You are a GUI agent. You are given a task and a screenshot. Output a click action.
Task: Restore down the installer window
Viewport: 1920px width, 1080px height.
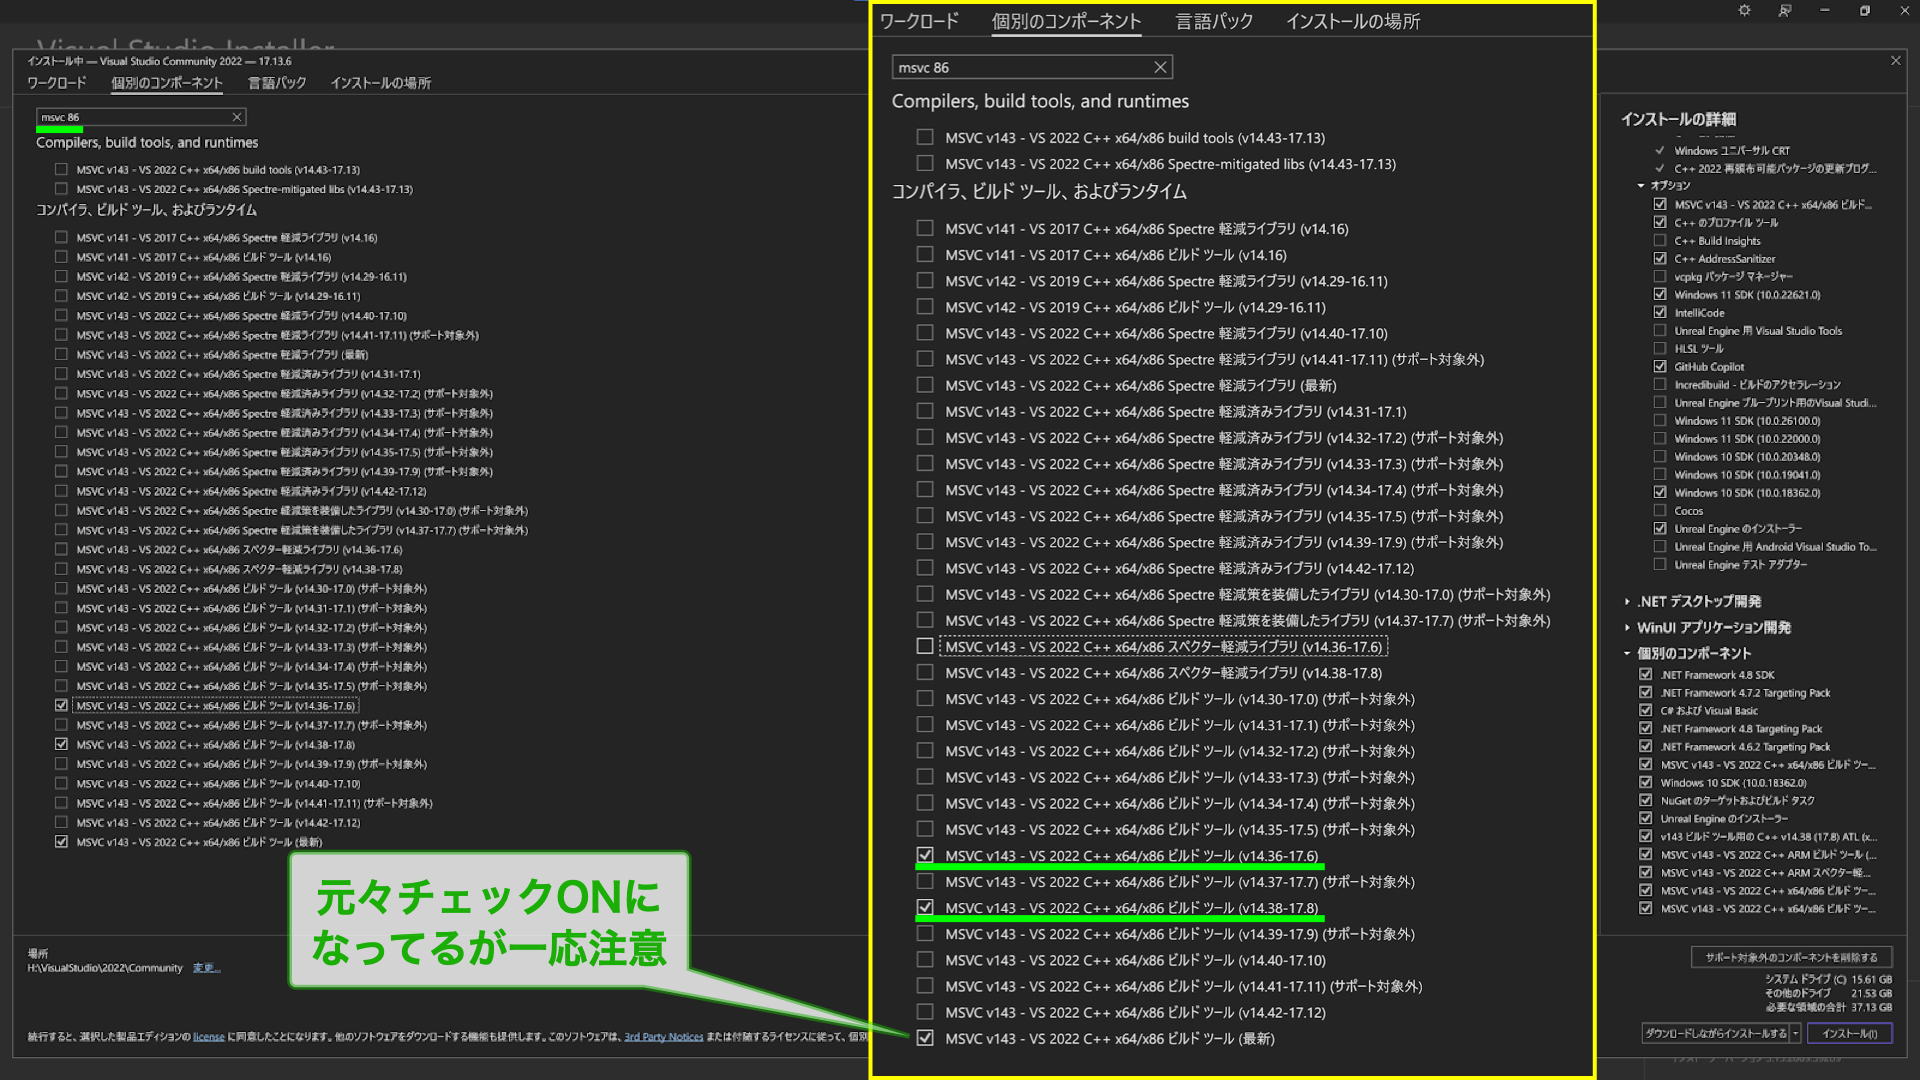tap(1864, 10)
